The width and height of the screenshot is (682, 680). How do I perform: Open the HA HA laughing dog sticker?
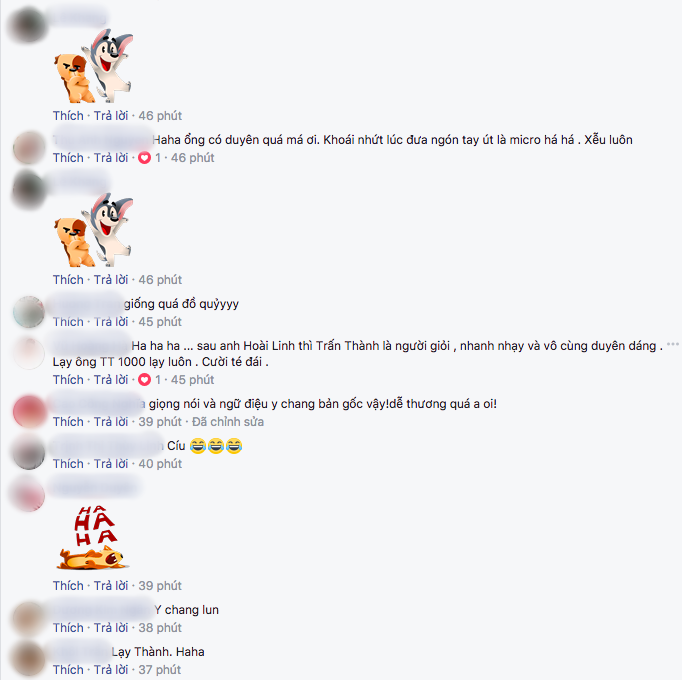[x=93, y=538]
